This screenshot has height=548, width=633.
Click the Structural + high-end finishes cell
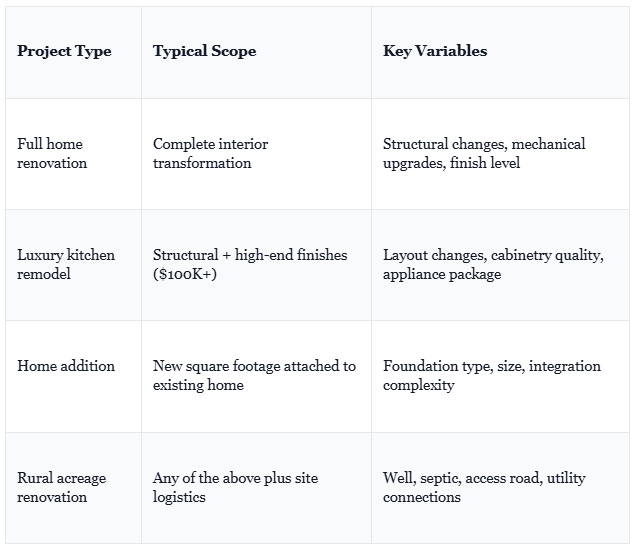click(256, 265)
